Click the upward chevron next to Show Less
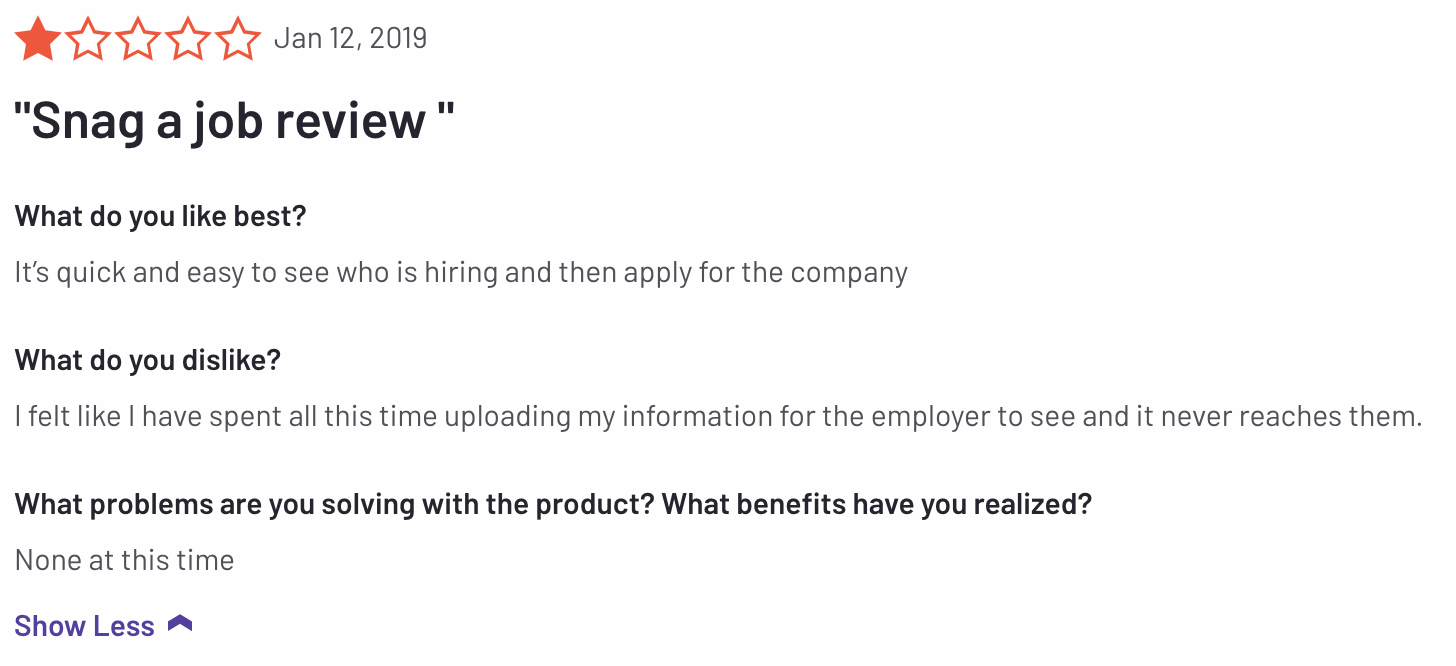 180,625
